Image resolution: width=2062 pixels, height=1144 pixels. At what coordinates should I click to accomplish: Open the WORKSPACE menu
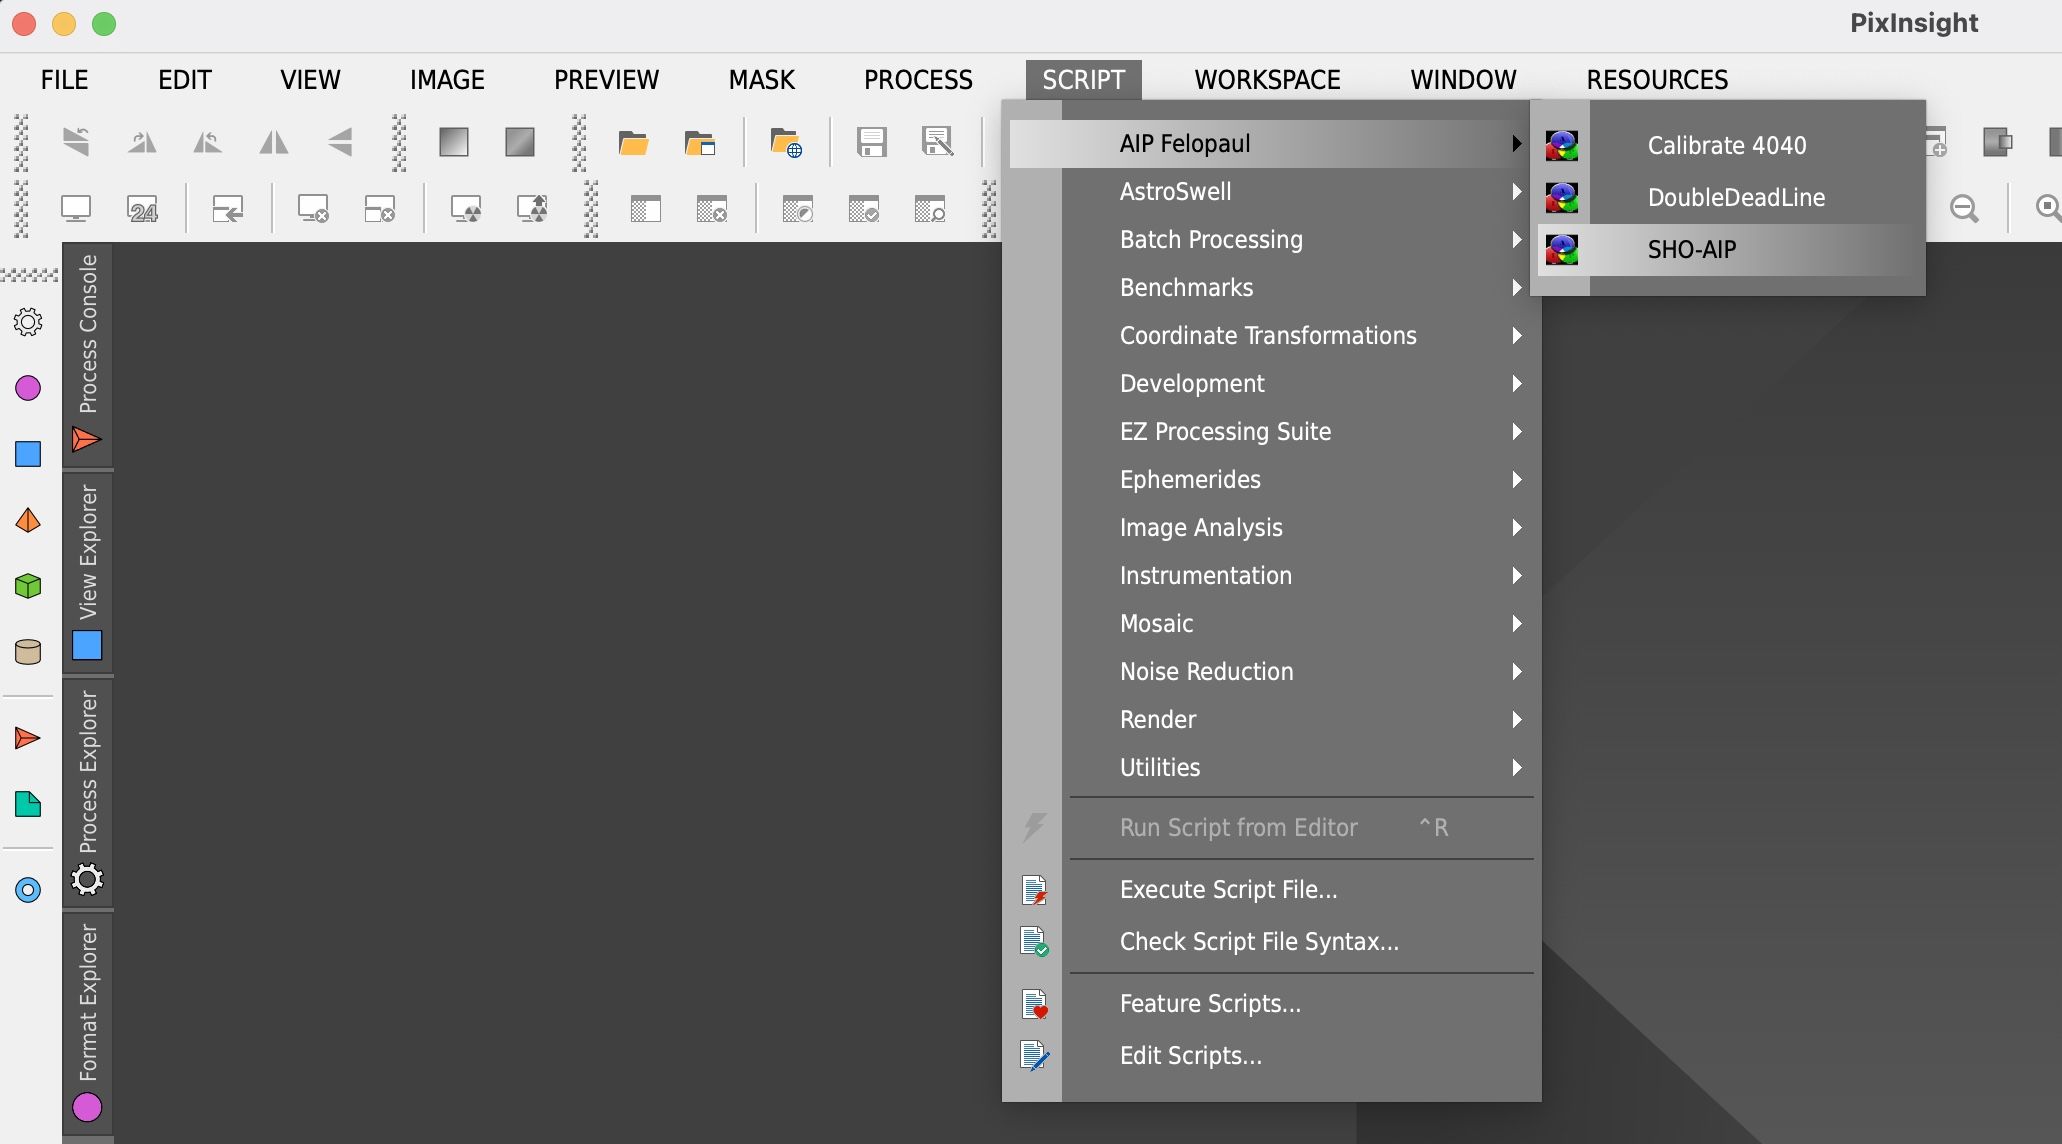click(x=1267, y=80)
